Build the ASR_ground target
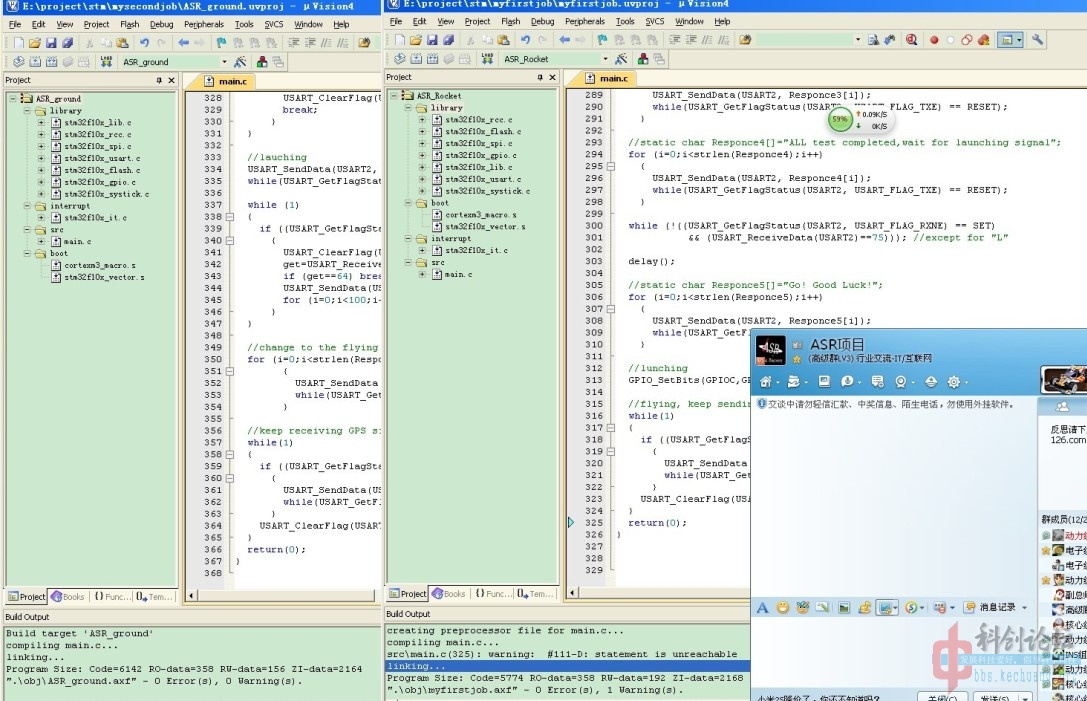The width and height of the screenshot is (1087, 701). click(x=35, y=62)
